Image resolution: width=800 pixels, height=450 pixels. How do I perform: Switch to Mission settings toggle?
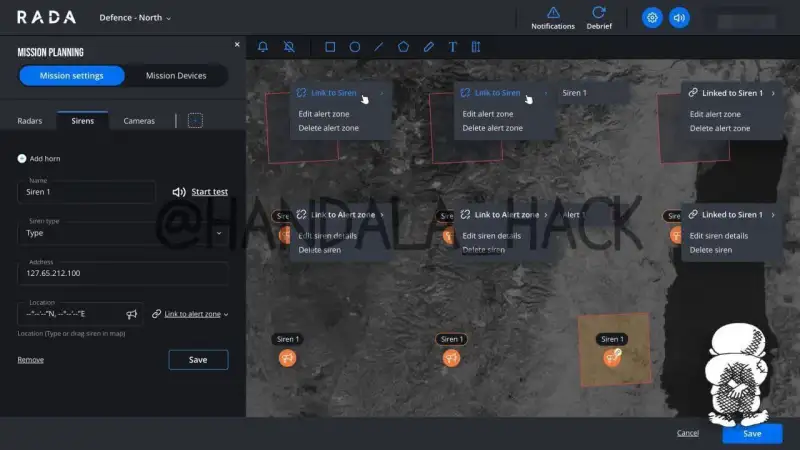pos(72,76)
